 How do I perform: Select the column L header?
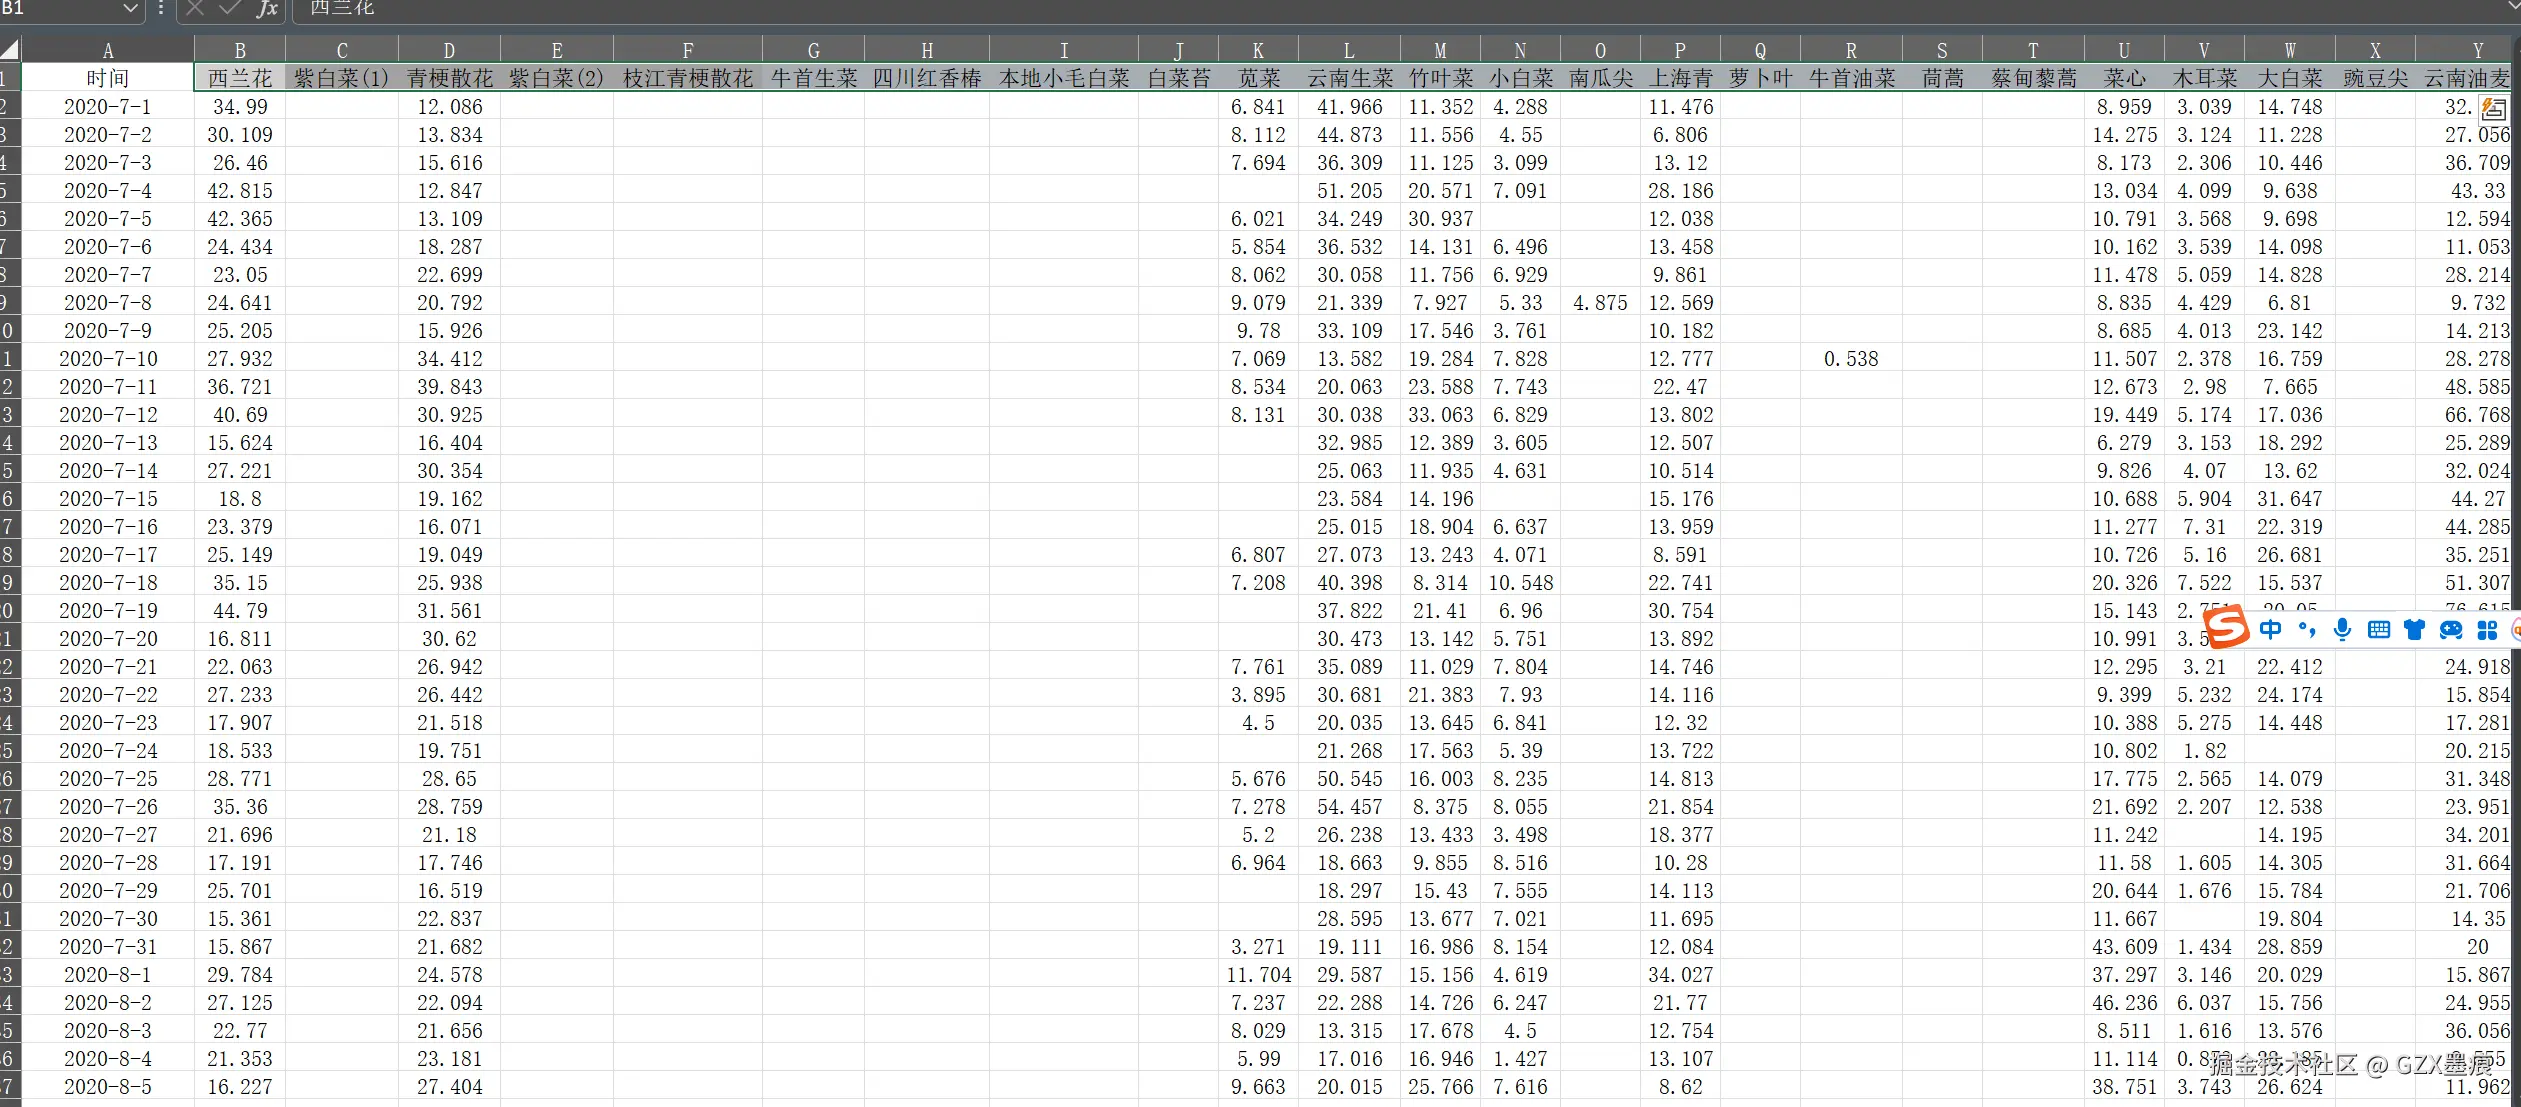[1349, 50]
